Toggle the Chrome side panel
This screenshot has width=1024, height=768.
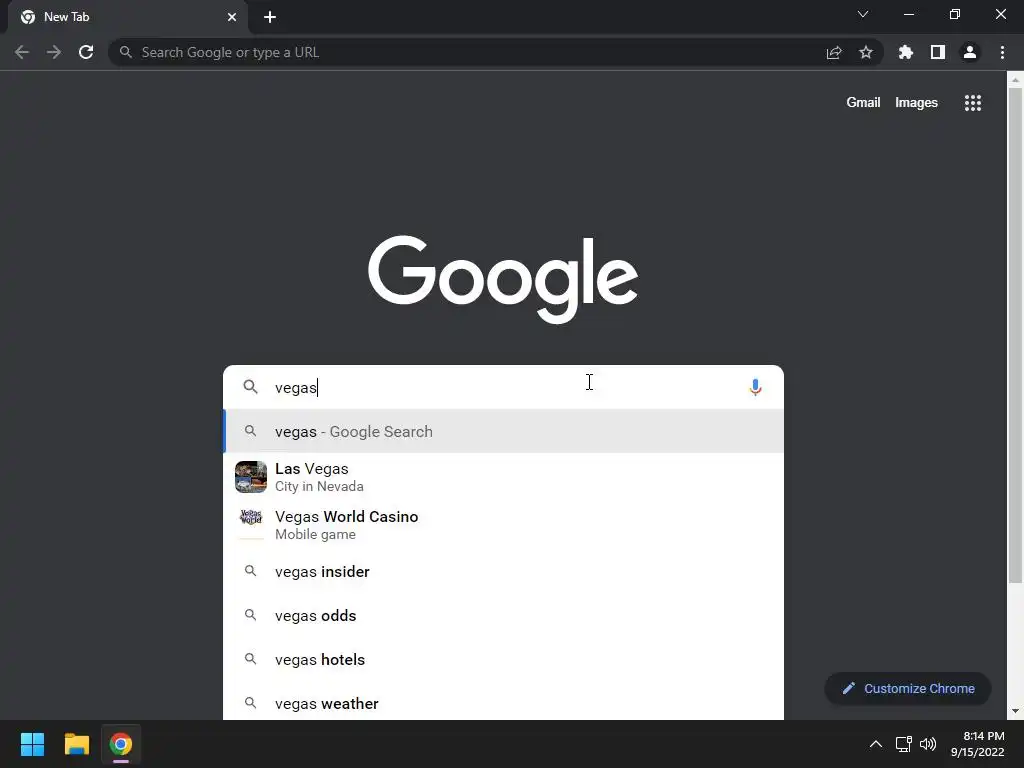pos(938,52)
